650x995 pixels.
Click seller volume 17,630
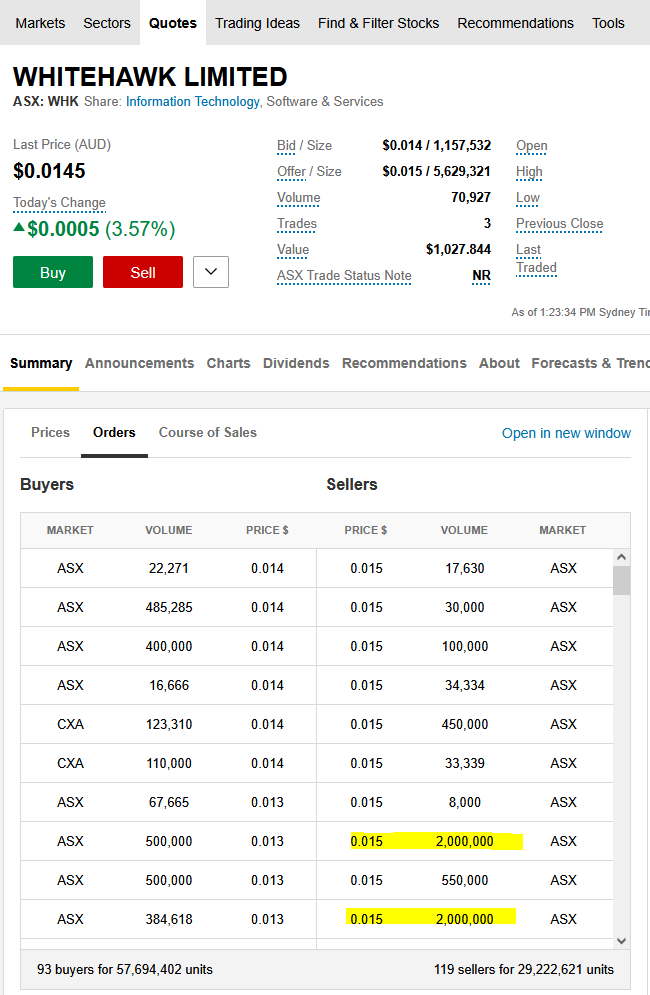(x=465, y=569)
